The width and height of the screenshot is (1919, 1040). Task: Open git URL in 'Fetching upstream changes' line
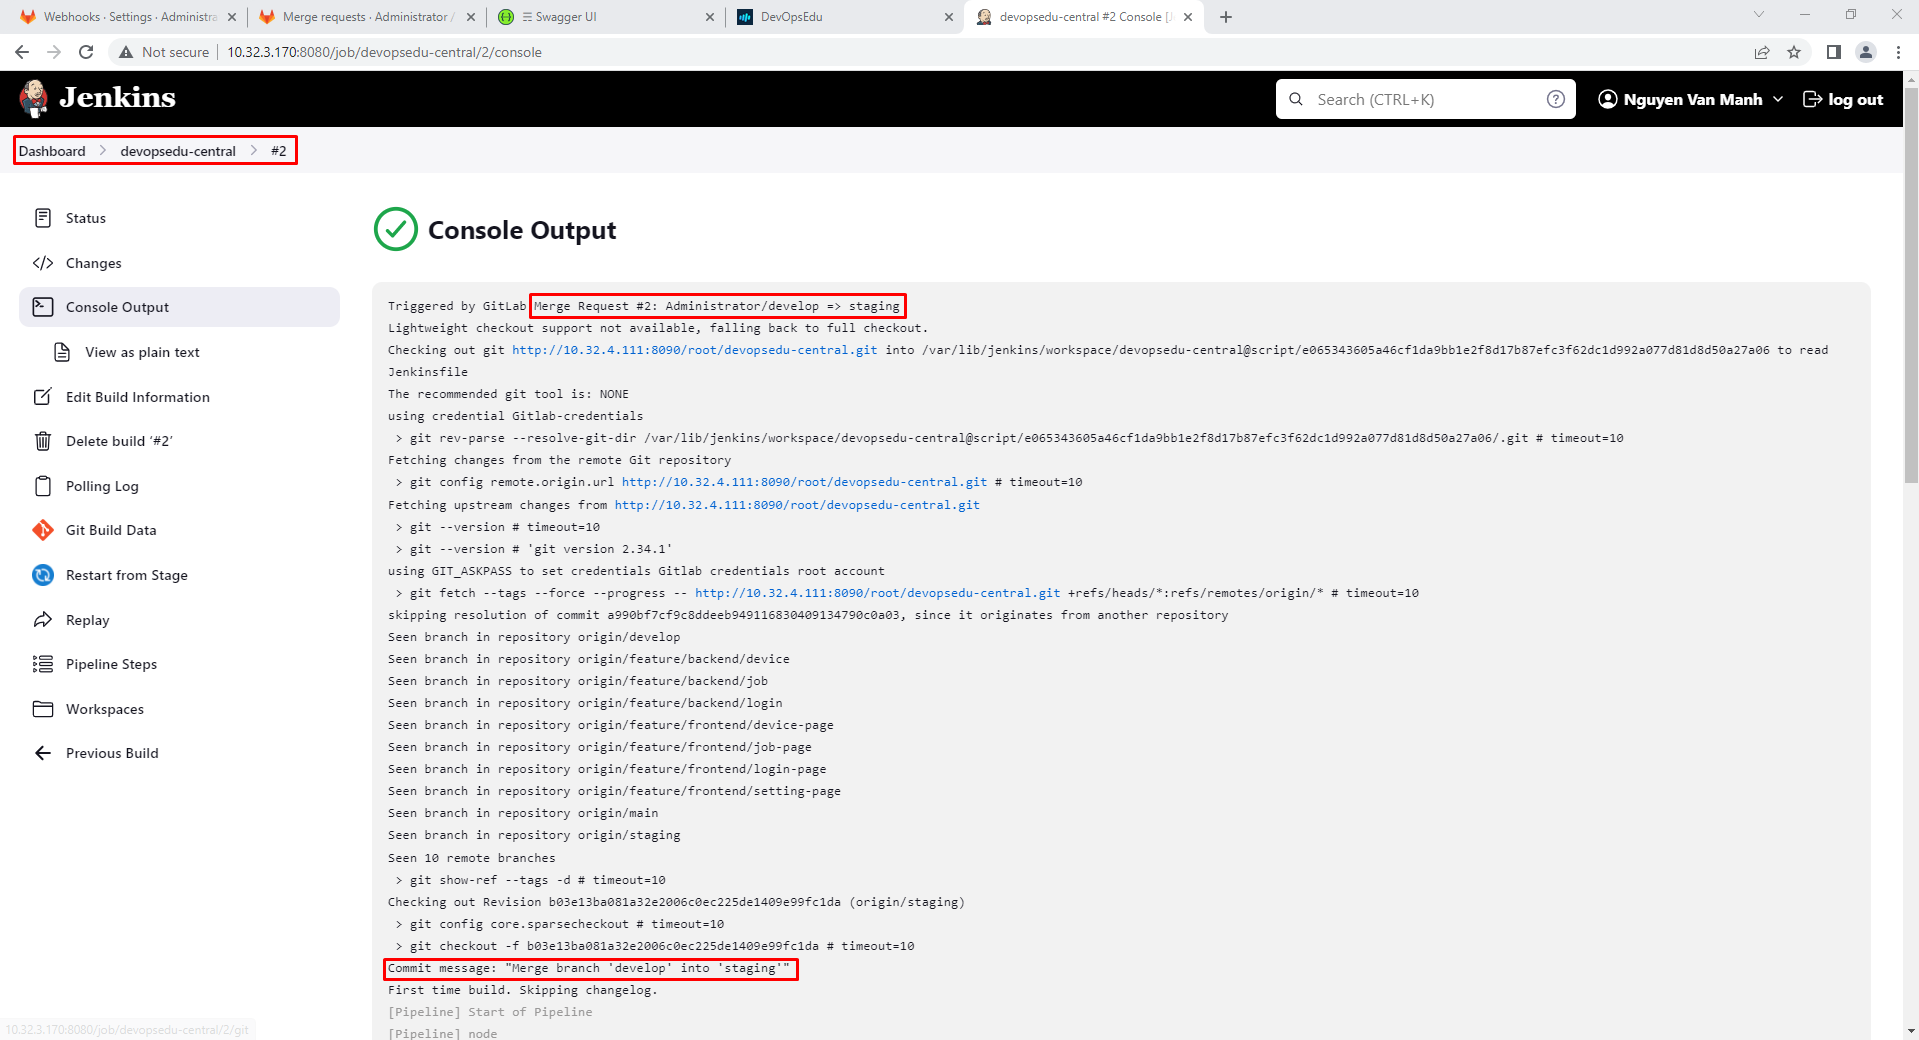[797, 505]
